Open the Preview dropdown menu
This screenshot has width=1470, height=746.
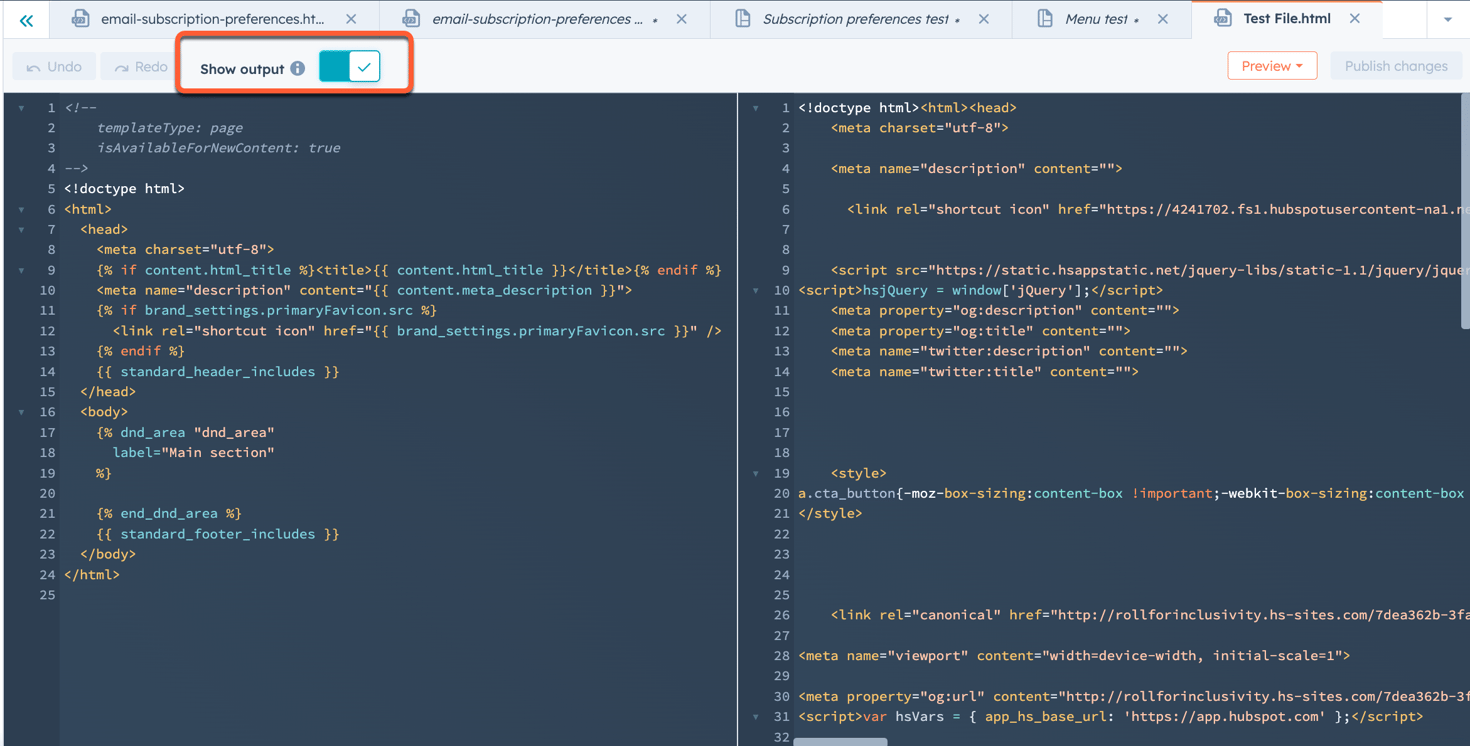[x=1272, y=65]
